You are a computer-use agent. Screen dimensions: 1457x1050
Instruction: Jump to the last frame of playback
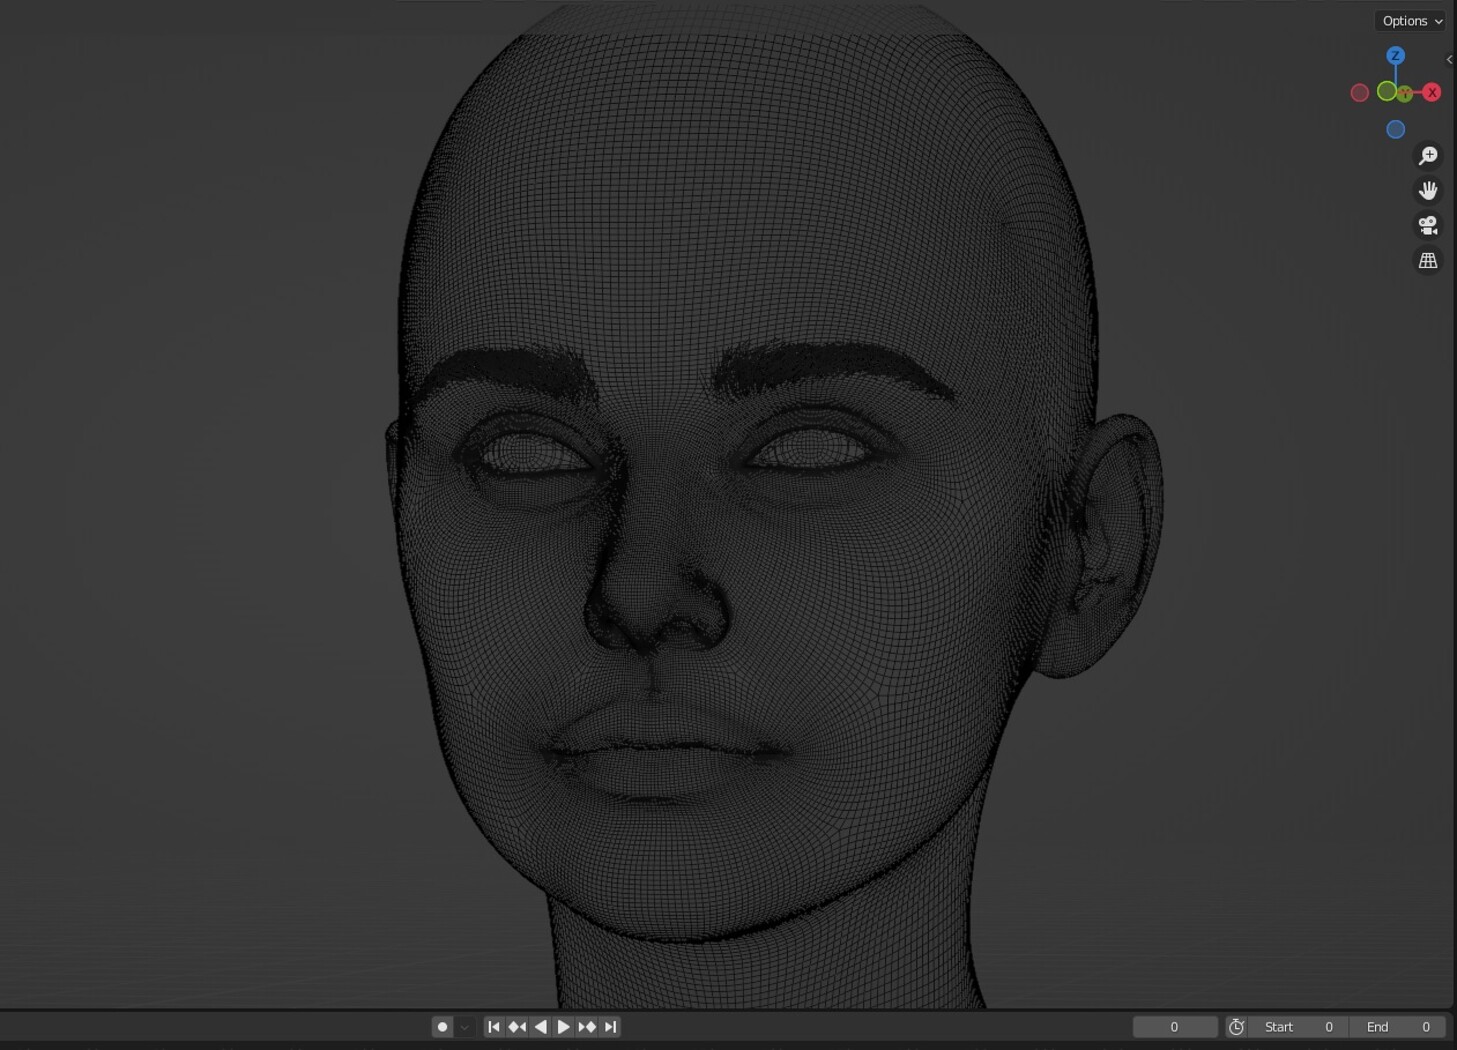point(610,1027)
